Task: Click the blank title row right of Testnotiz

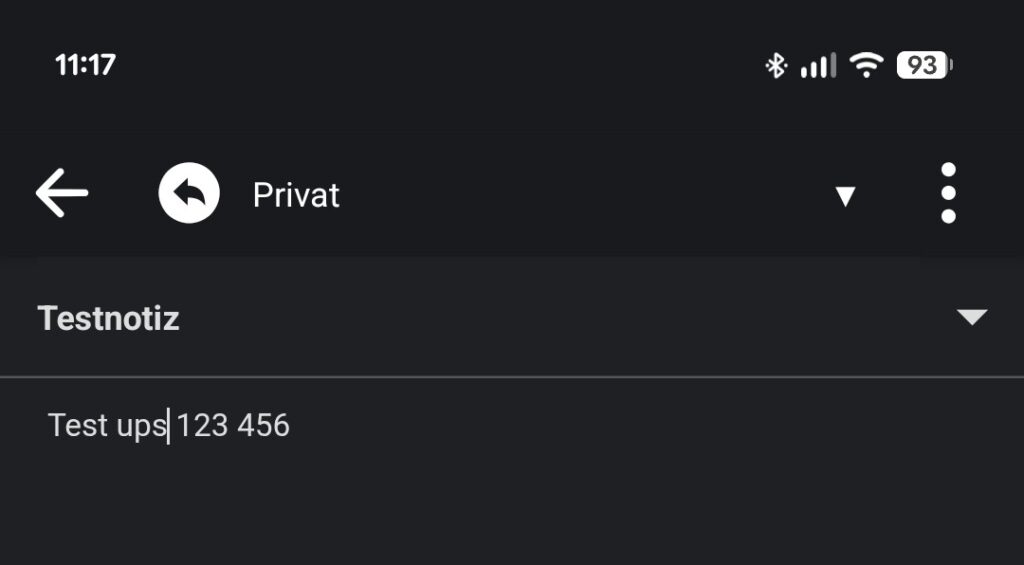Action: (560, 319)
